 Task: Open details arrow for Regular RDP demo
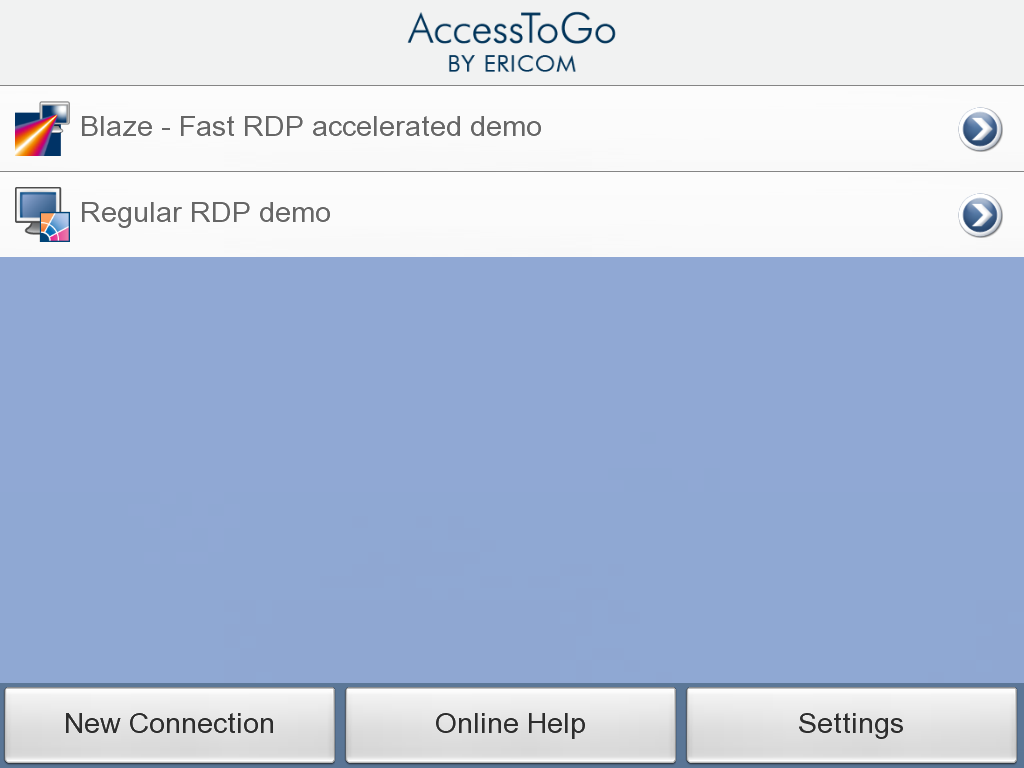tap(980, 216)
